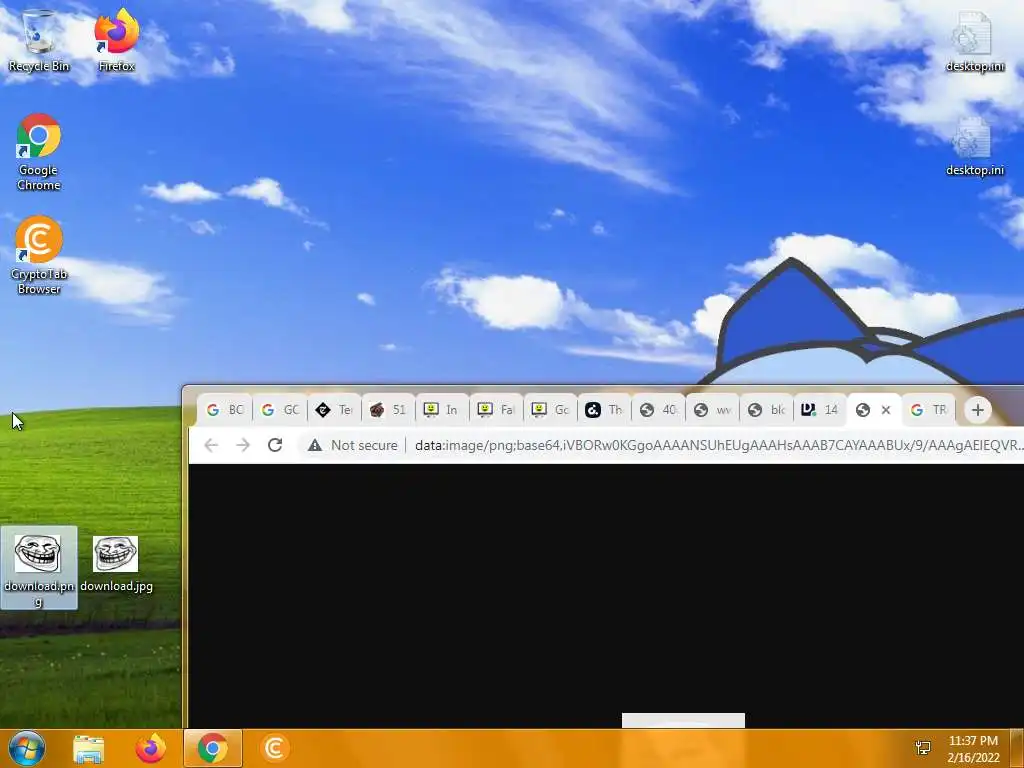
Task: Switch to the 'blc' tab in Chrome
Action: pyautogui.click(x=767, y=410)
